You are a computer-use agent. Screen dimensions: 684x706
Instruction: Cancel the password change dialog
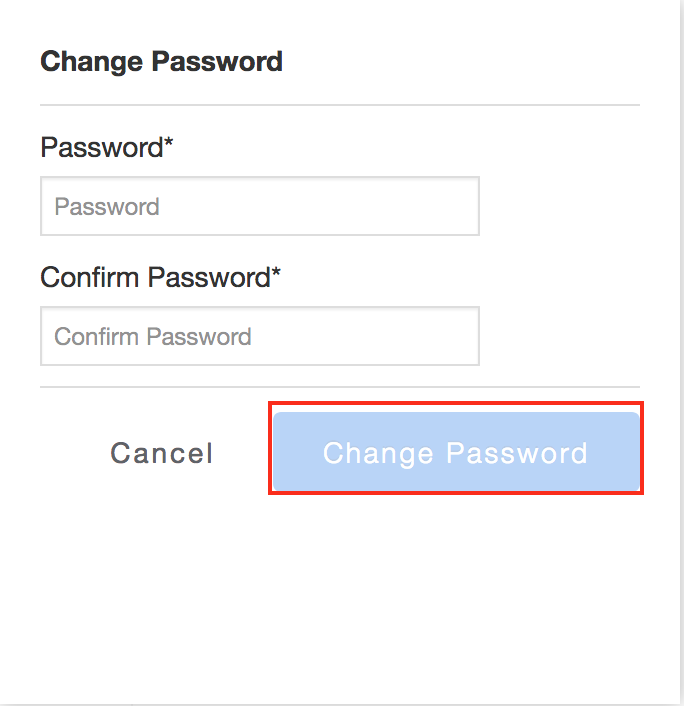[162, 453]
